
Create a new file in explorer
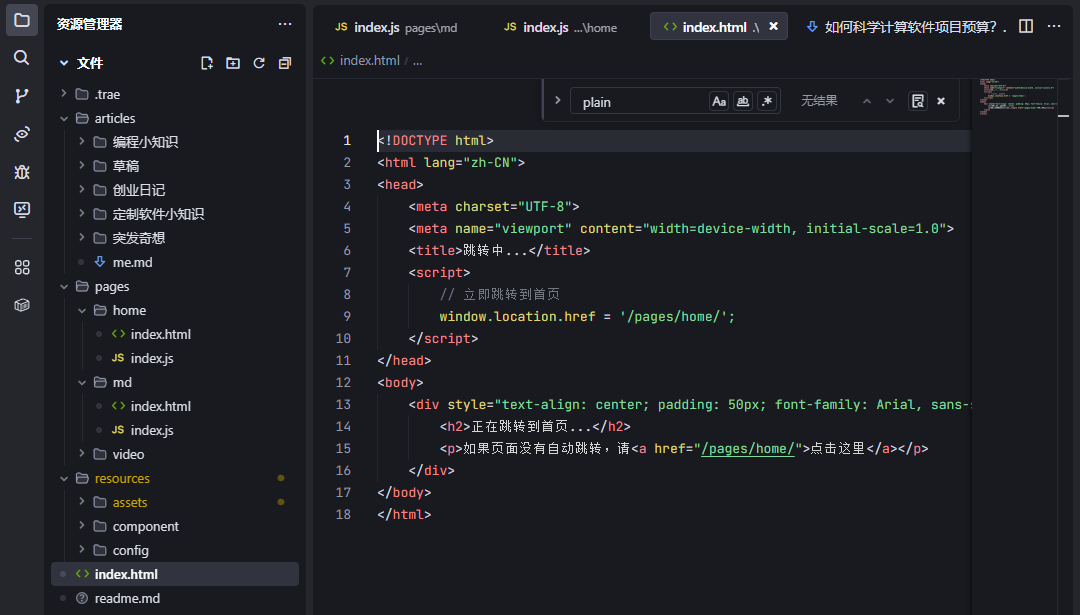point(207,63)
